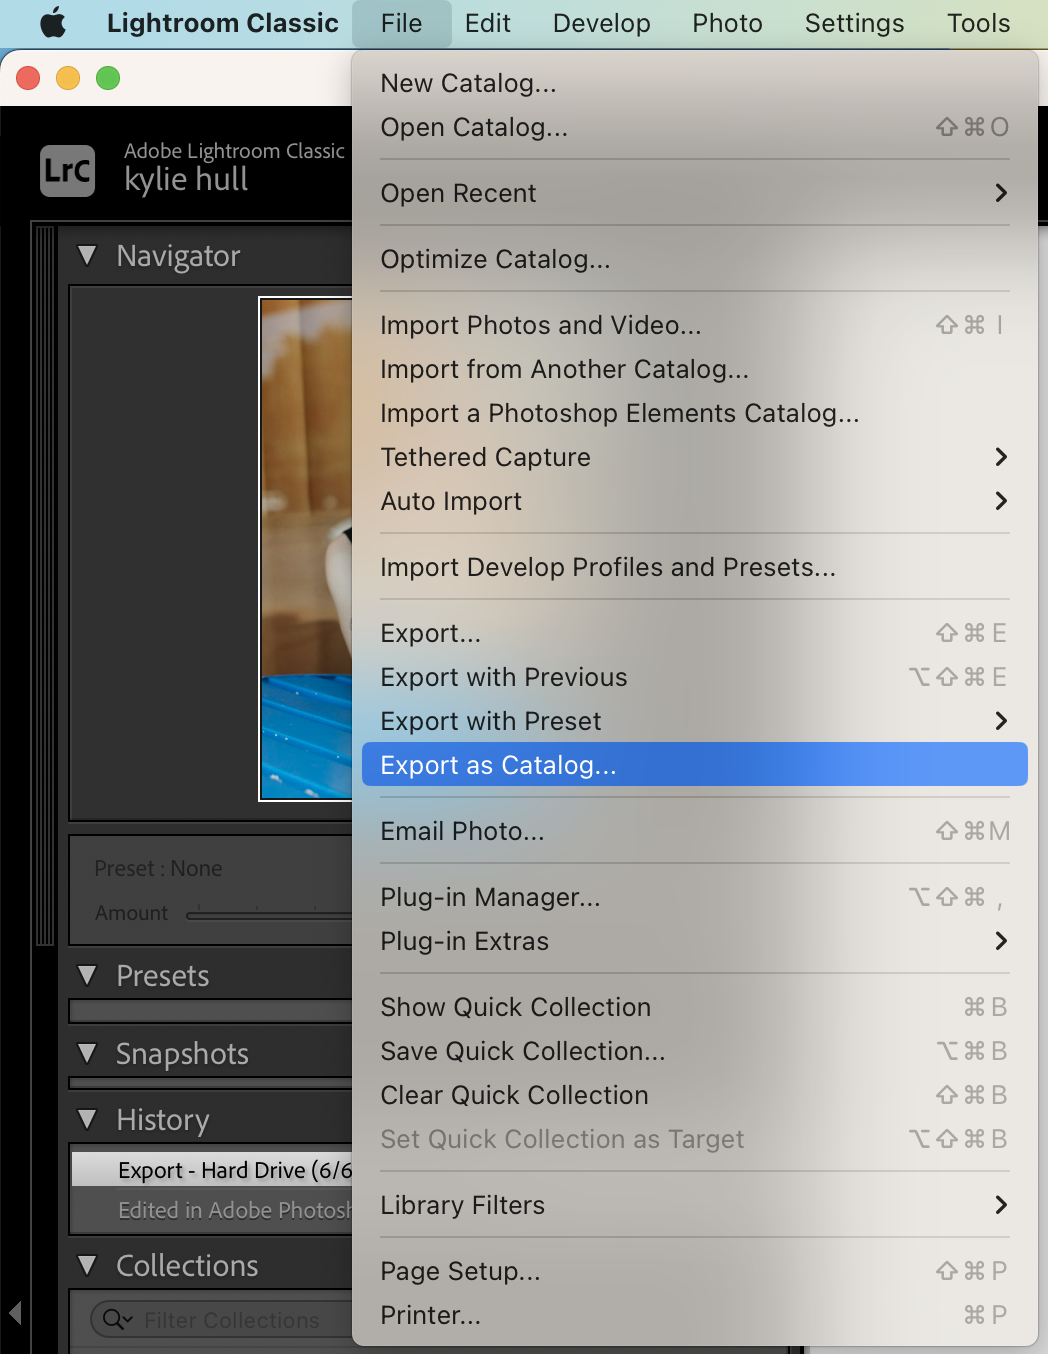
Task: Click the Navigator preview image
Action: 306,549
